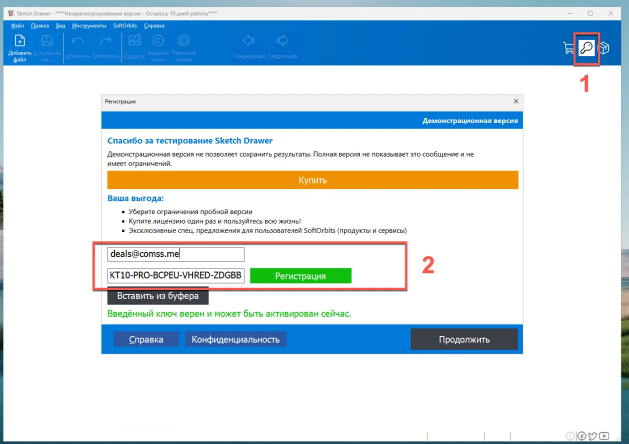Viewport: 629px width, 444px height.
Task: Open the YouTube icon in status bar
Action: [x=604, y=436]
